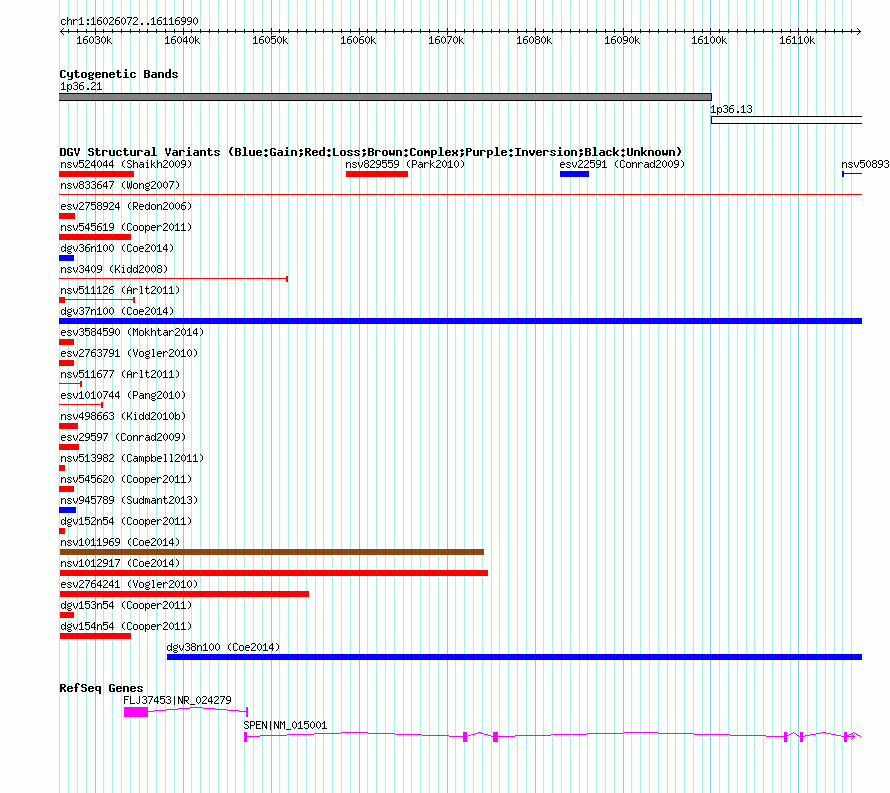Select the 1p36.13 cytogenetic band label

pos(731,109)
